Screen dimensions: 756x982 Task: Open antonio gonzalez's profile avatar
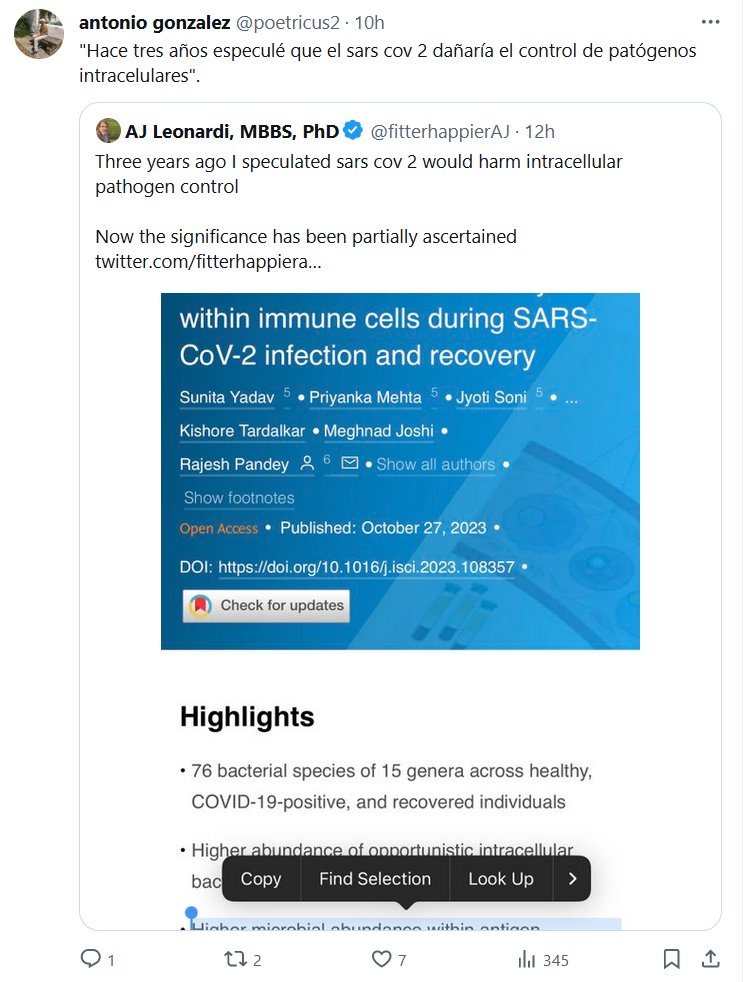39,34
